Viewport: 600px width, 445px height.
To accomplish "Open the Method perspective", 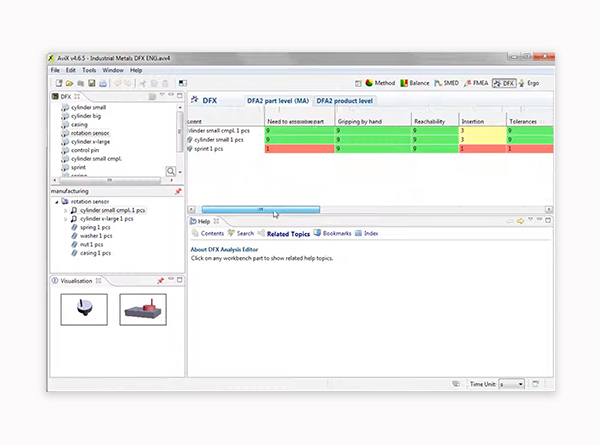I will (x=384, y=83).
